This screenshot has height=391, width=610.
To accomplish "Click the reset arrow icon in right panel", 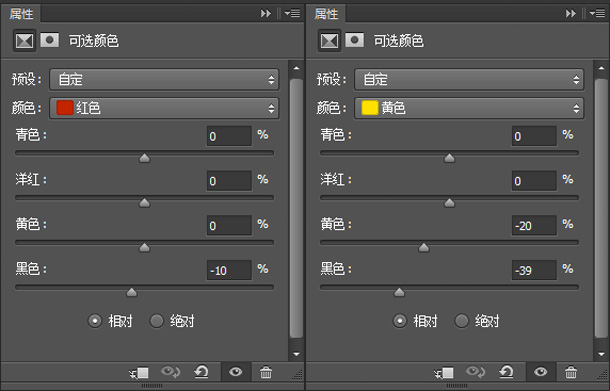I will (506, 372).
